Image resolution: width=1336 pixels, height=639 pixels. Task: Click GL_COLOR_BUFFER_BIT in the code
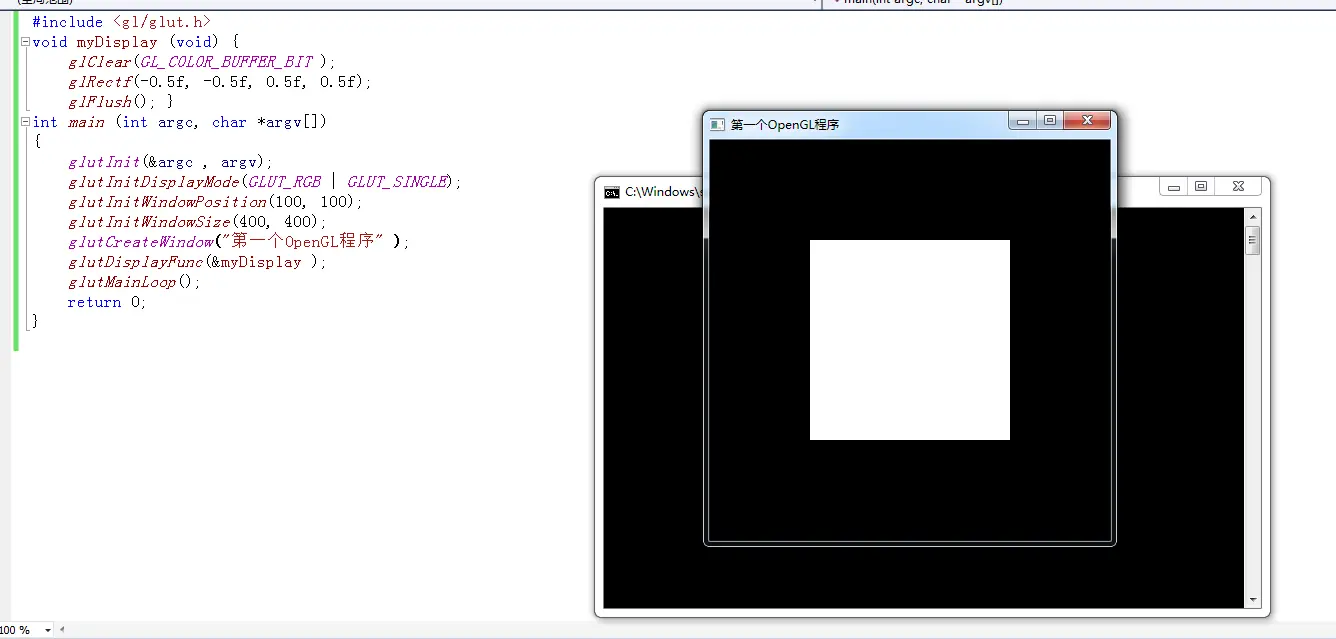226,62
